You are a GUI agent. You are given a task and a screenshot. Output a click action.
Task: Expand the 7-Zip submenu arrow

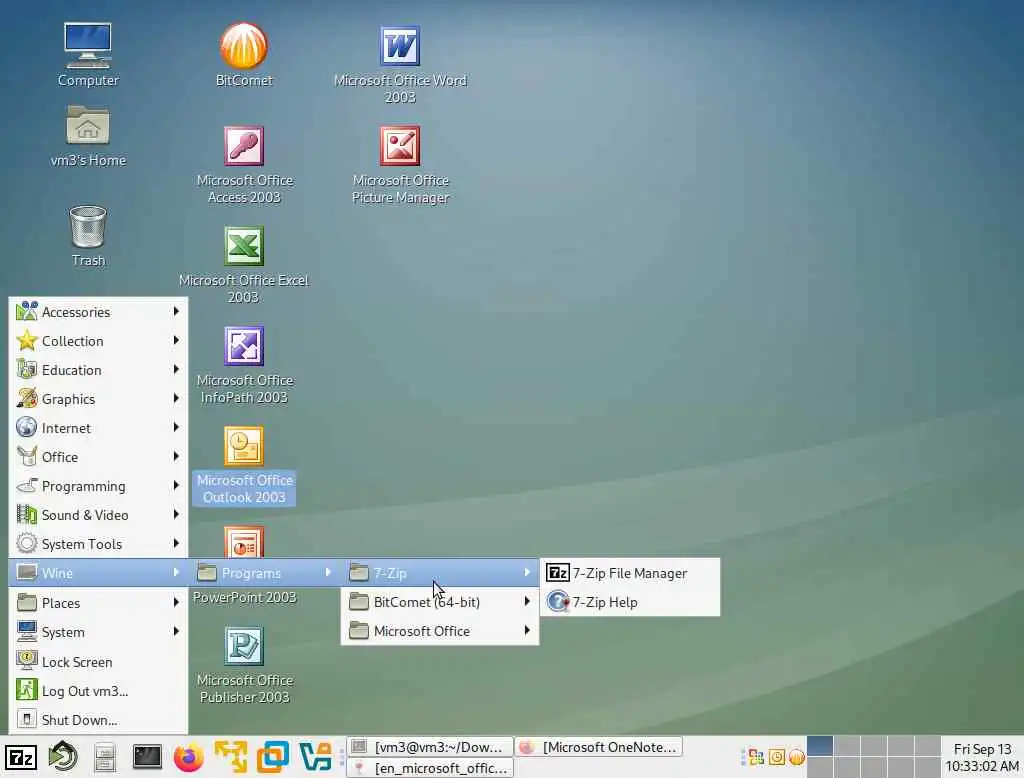point(526,573)
